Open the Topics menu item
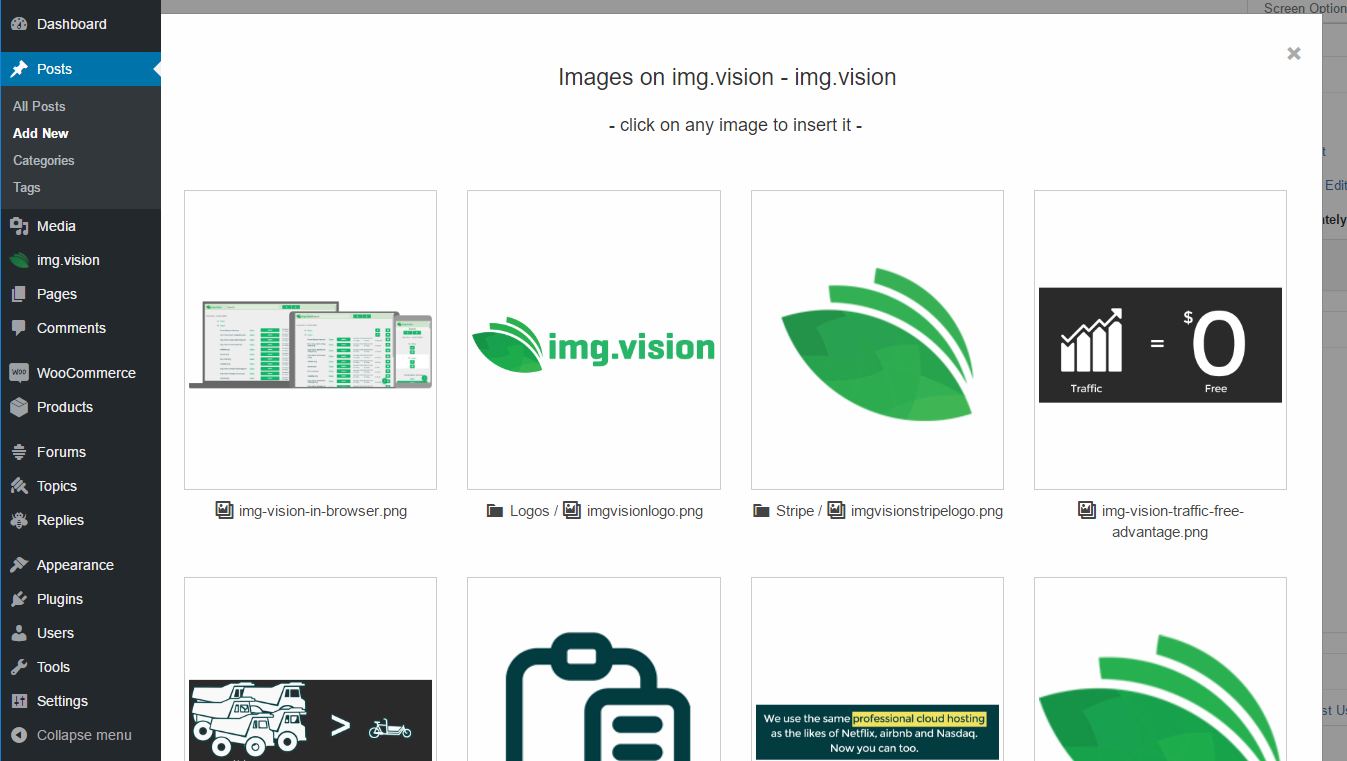Image resolution: width=1347 pixels, height=761 pixels. coord(80,486)
